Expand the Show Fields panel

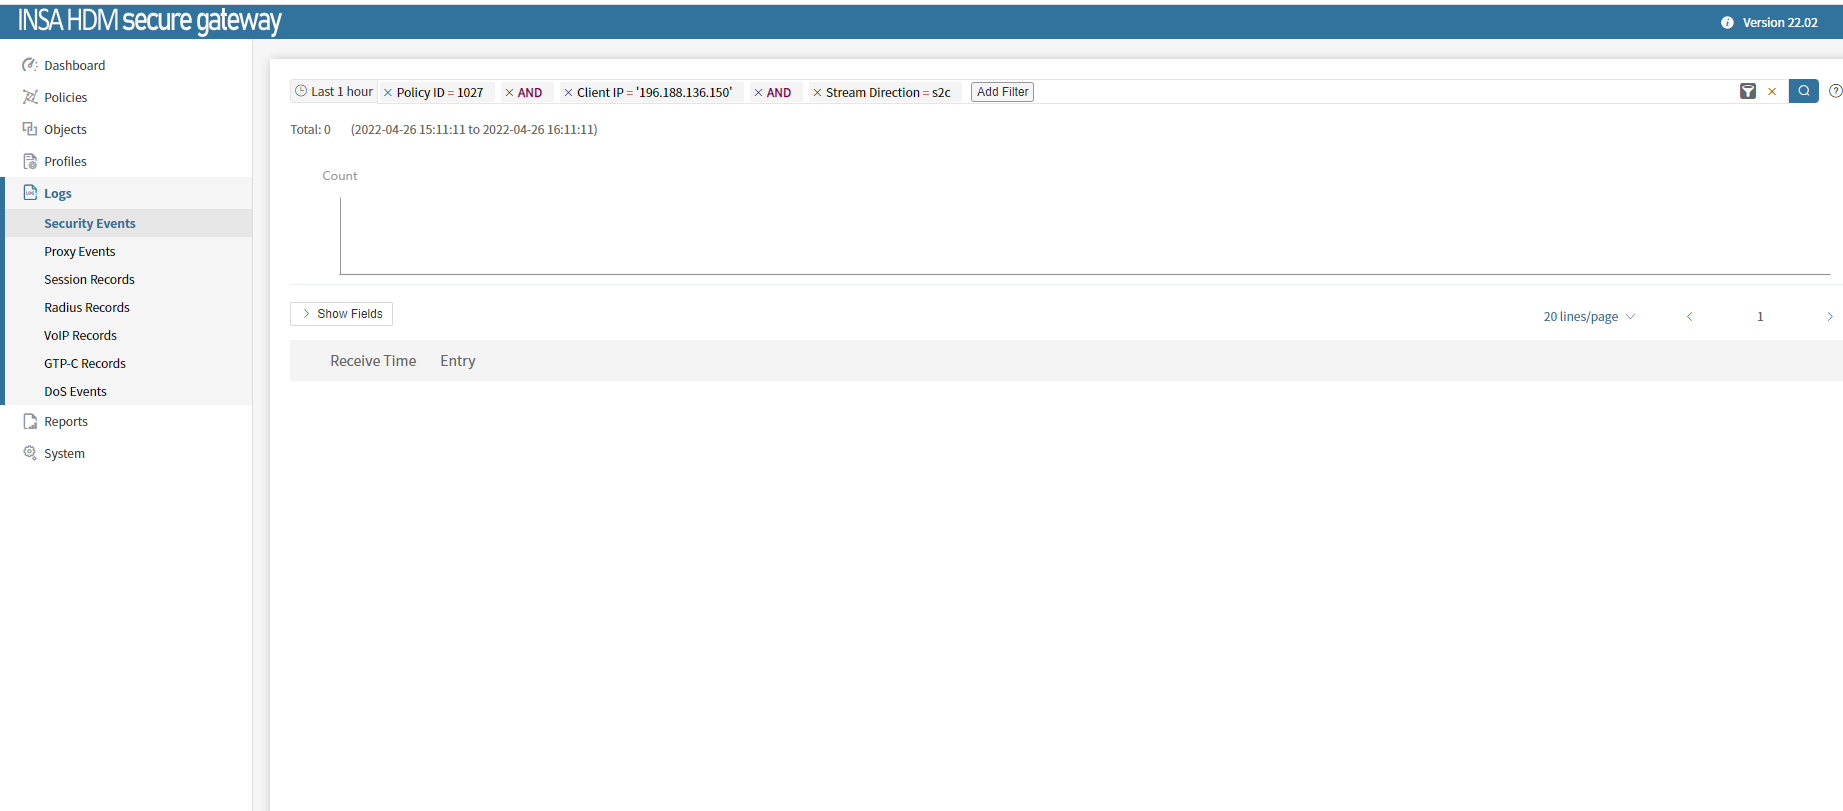coord(341,314)
